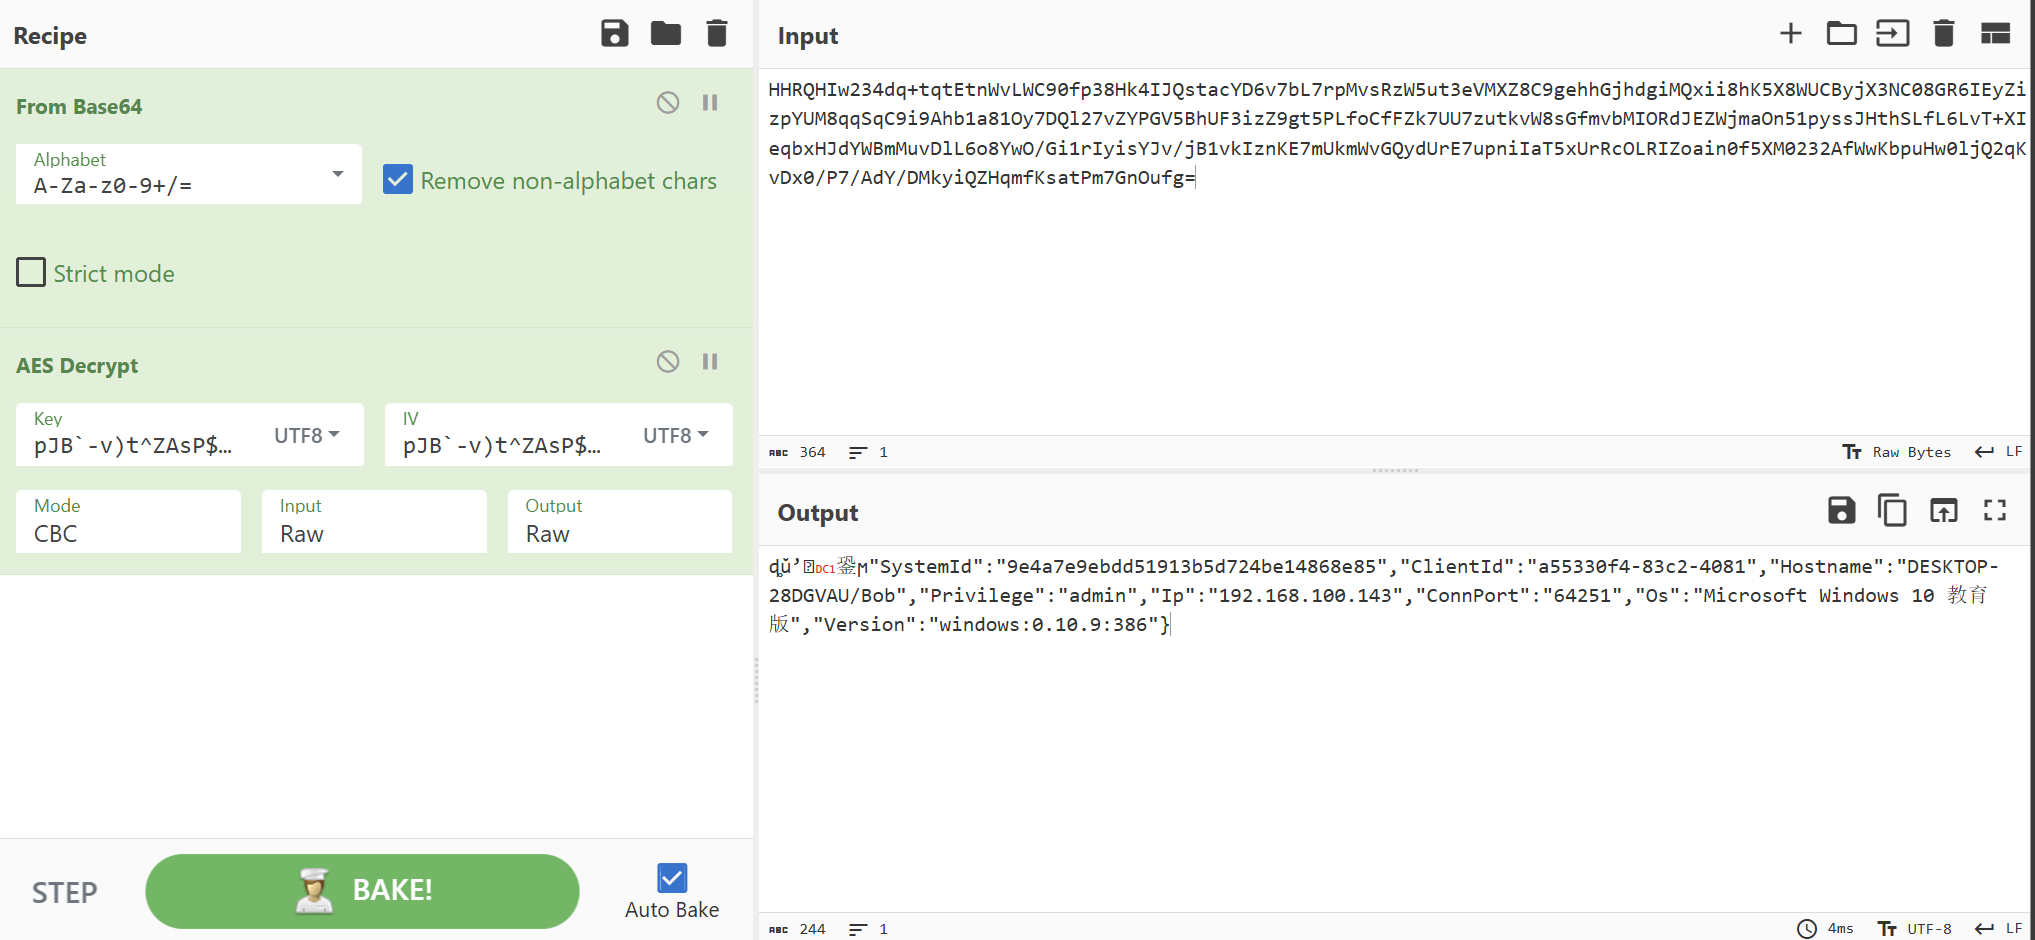Reset the pane layout
This screenshot has height=940, width=2035.
(x=1996, y=33)
